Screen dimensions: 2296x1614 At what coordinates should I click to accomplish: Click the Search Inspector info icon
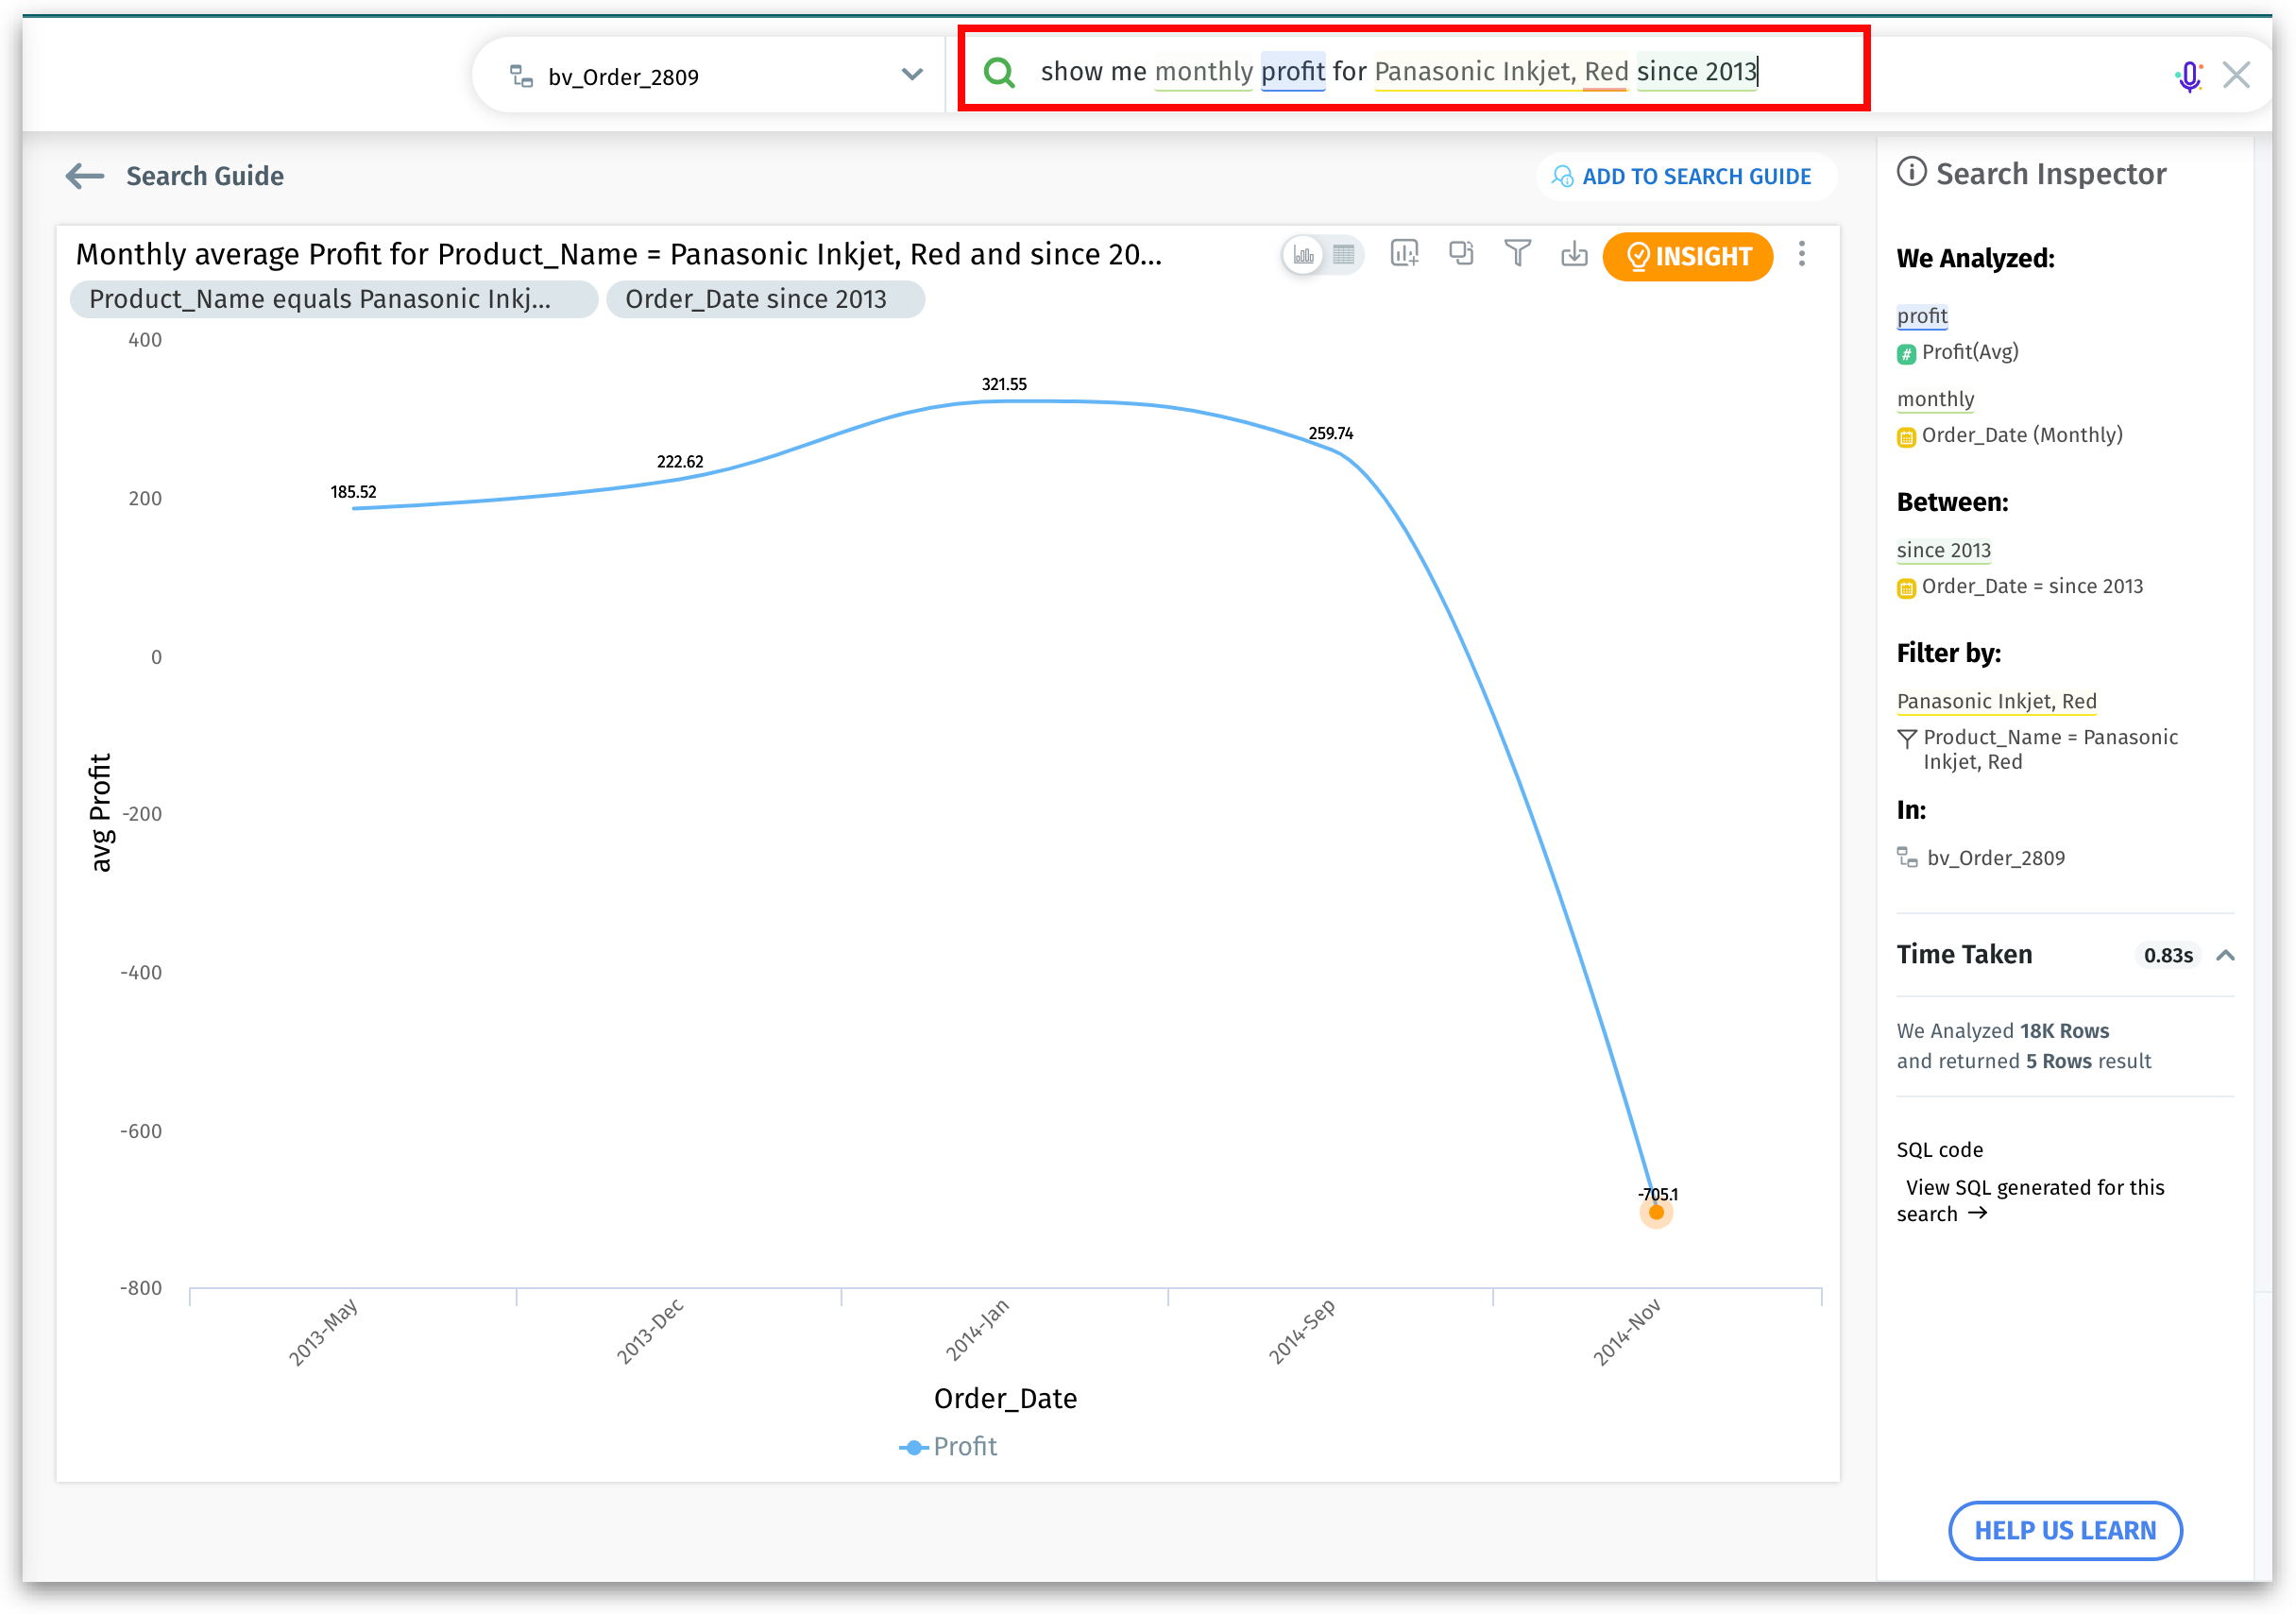[1911, 173]
